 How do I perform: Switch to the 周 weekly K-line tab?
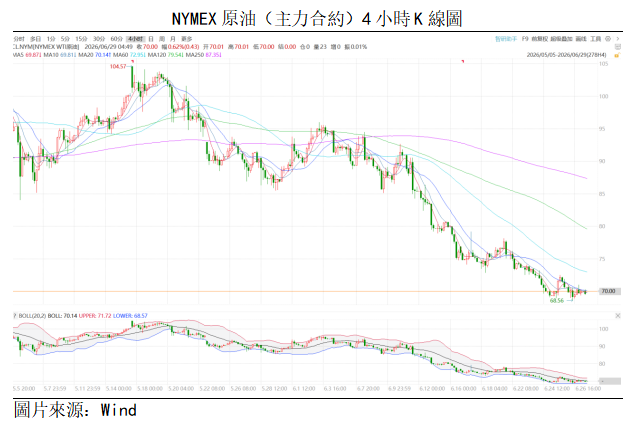[162, 39]
